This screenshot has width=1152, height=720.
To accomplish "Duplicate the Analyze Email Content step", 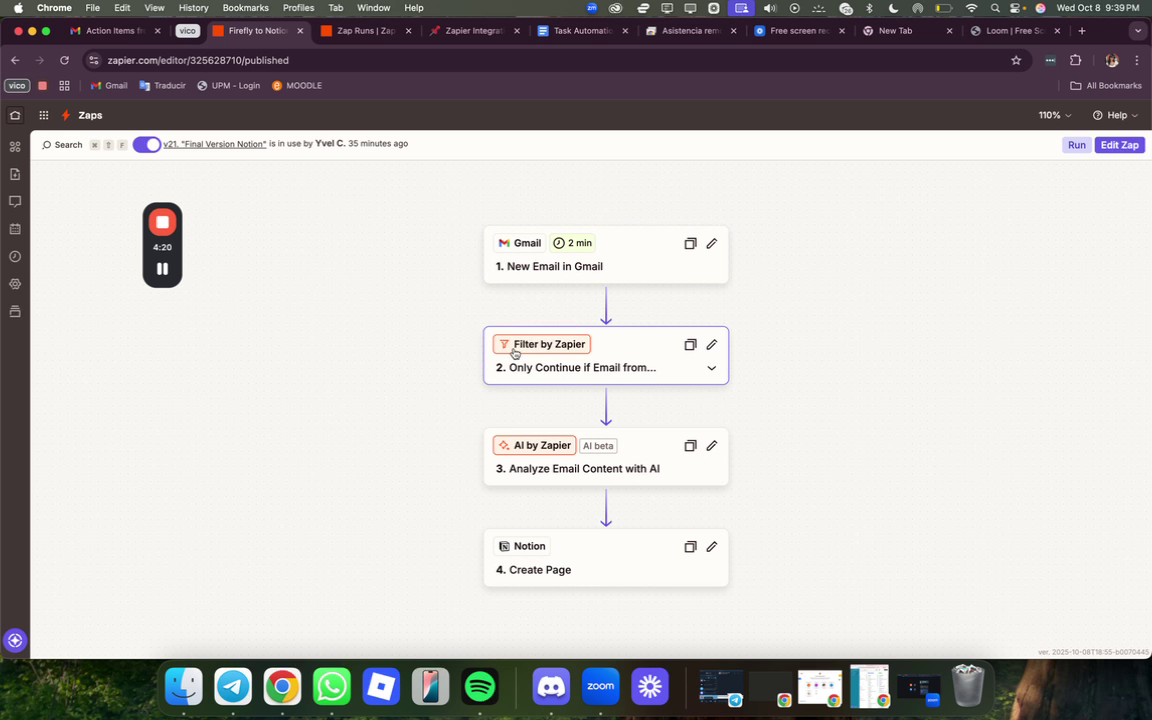I will (690, 446).
